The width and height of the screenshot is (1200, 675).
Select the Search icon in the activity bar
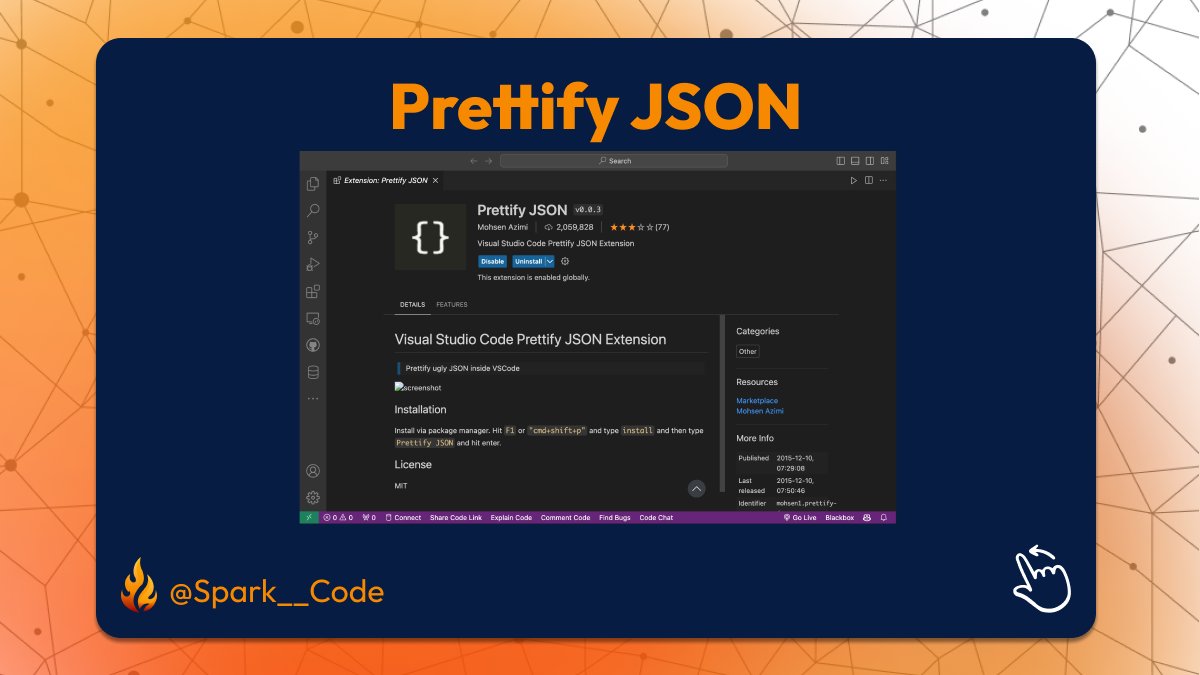pos(313,210)
